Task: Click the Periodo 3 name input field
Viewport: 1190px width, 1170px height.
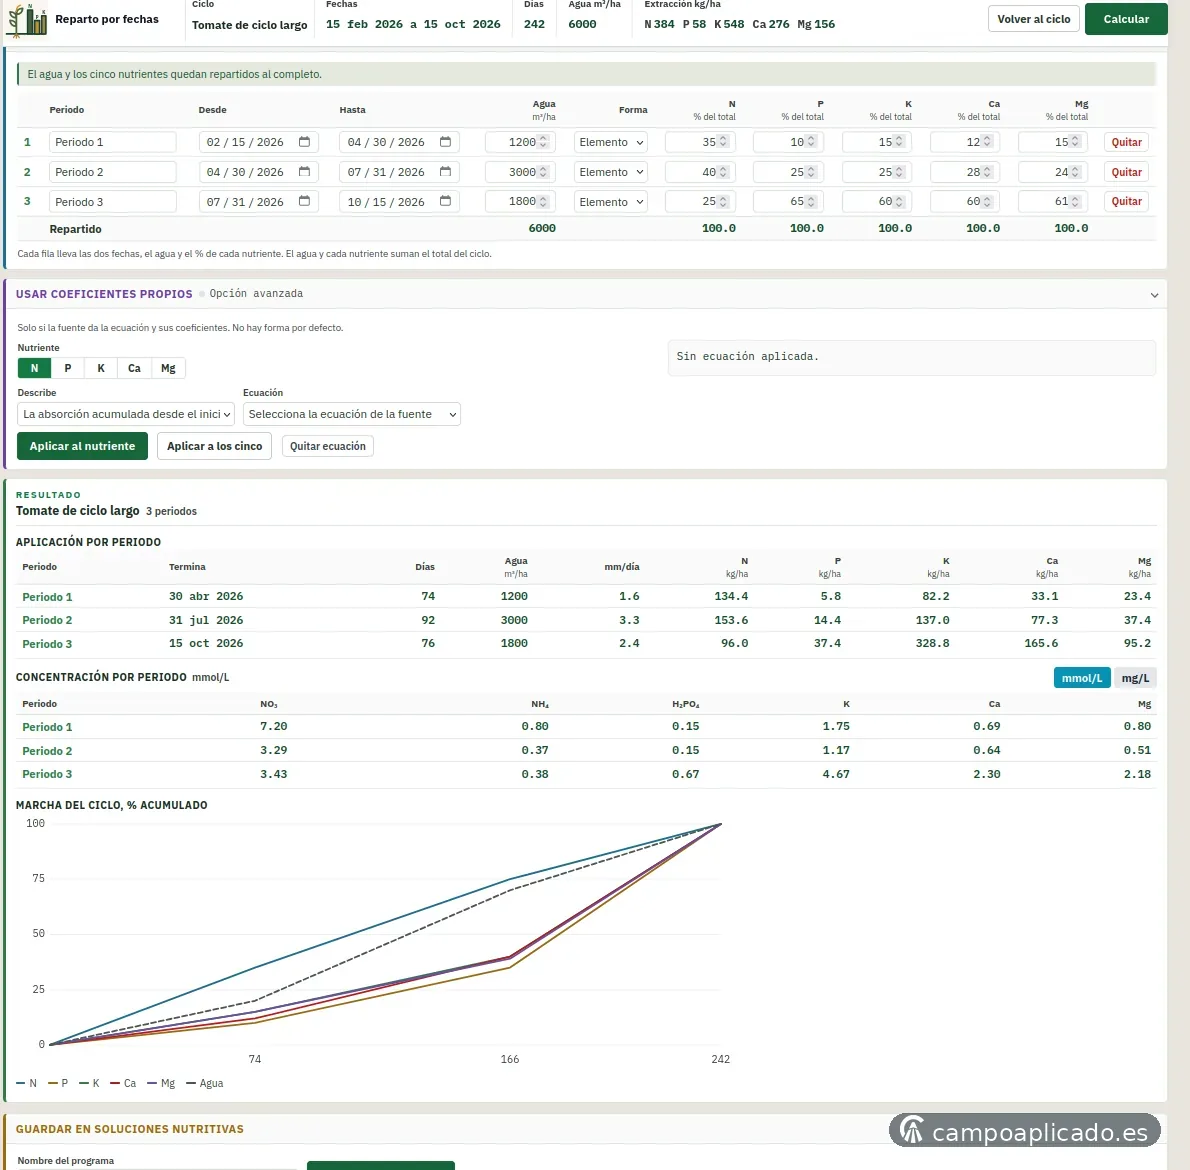Action: [112, 202]
